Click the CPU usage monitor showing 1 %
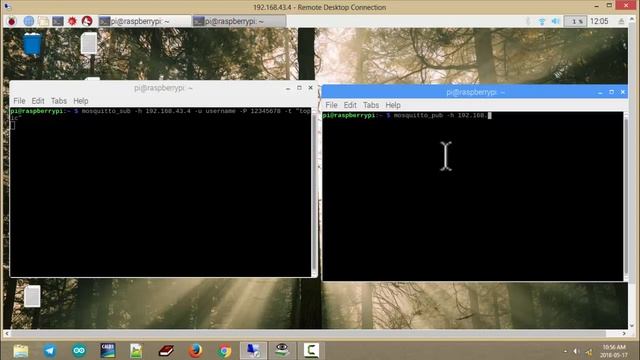The image size is (640, 360). [x=576, y=21]
